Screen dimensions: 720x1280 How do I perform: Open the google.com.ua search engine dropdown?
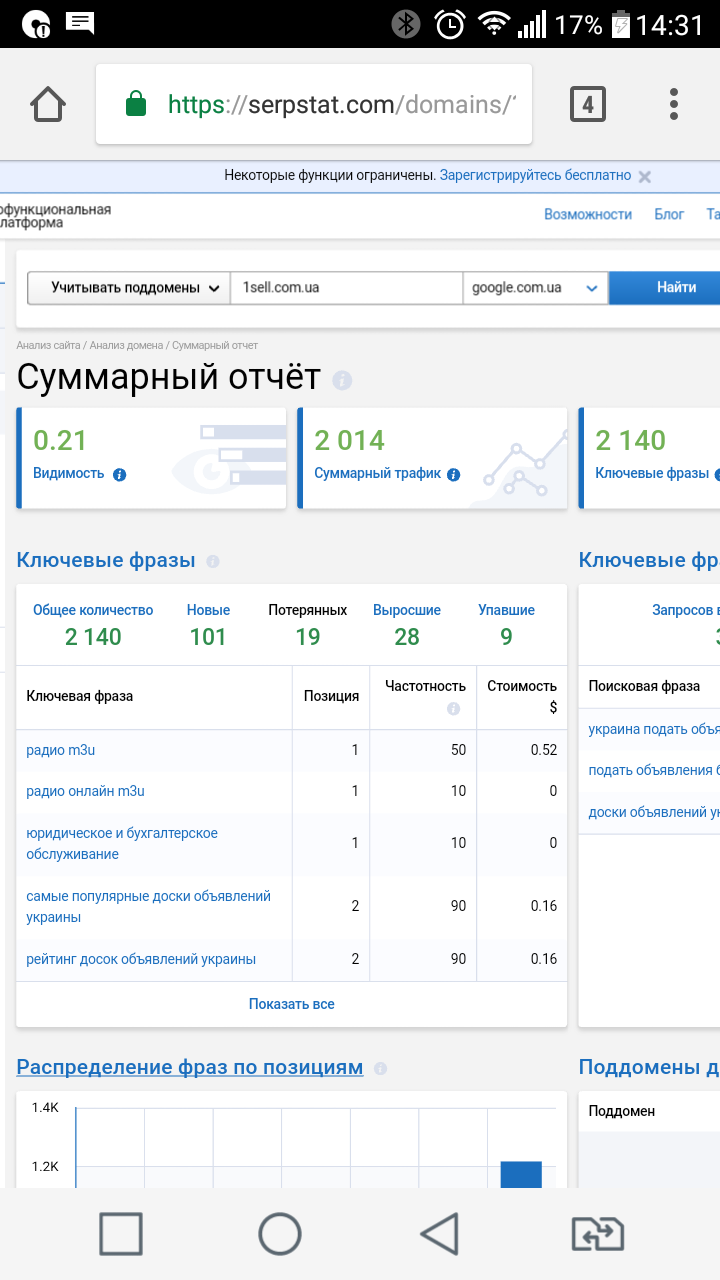[535, 288]
